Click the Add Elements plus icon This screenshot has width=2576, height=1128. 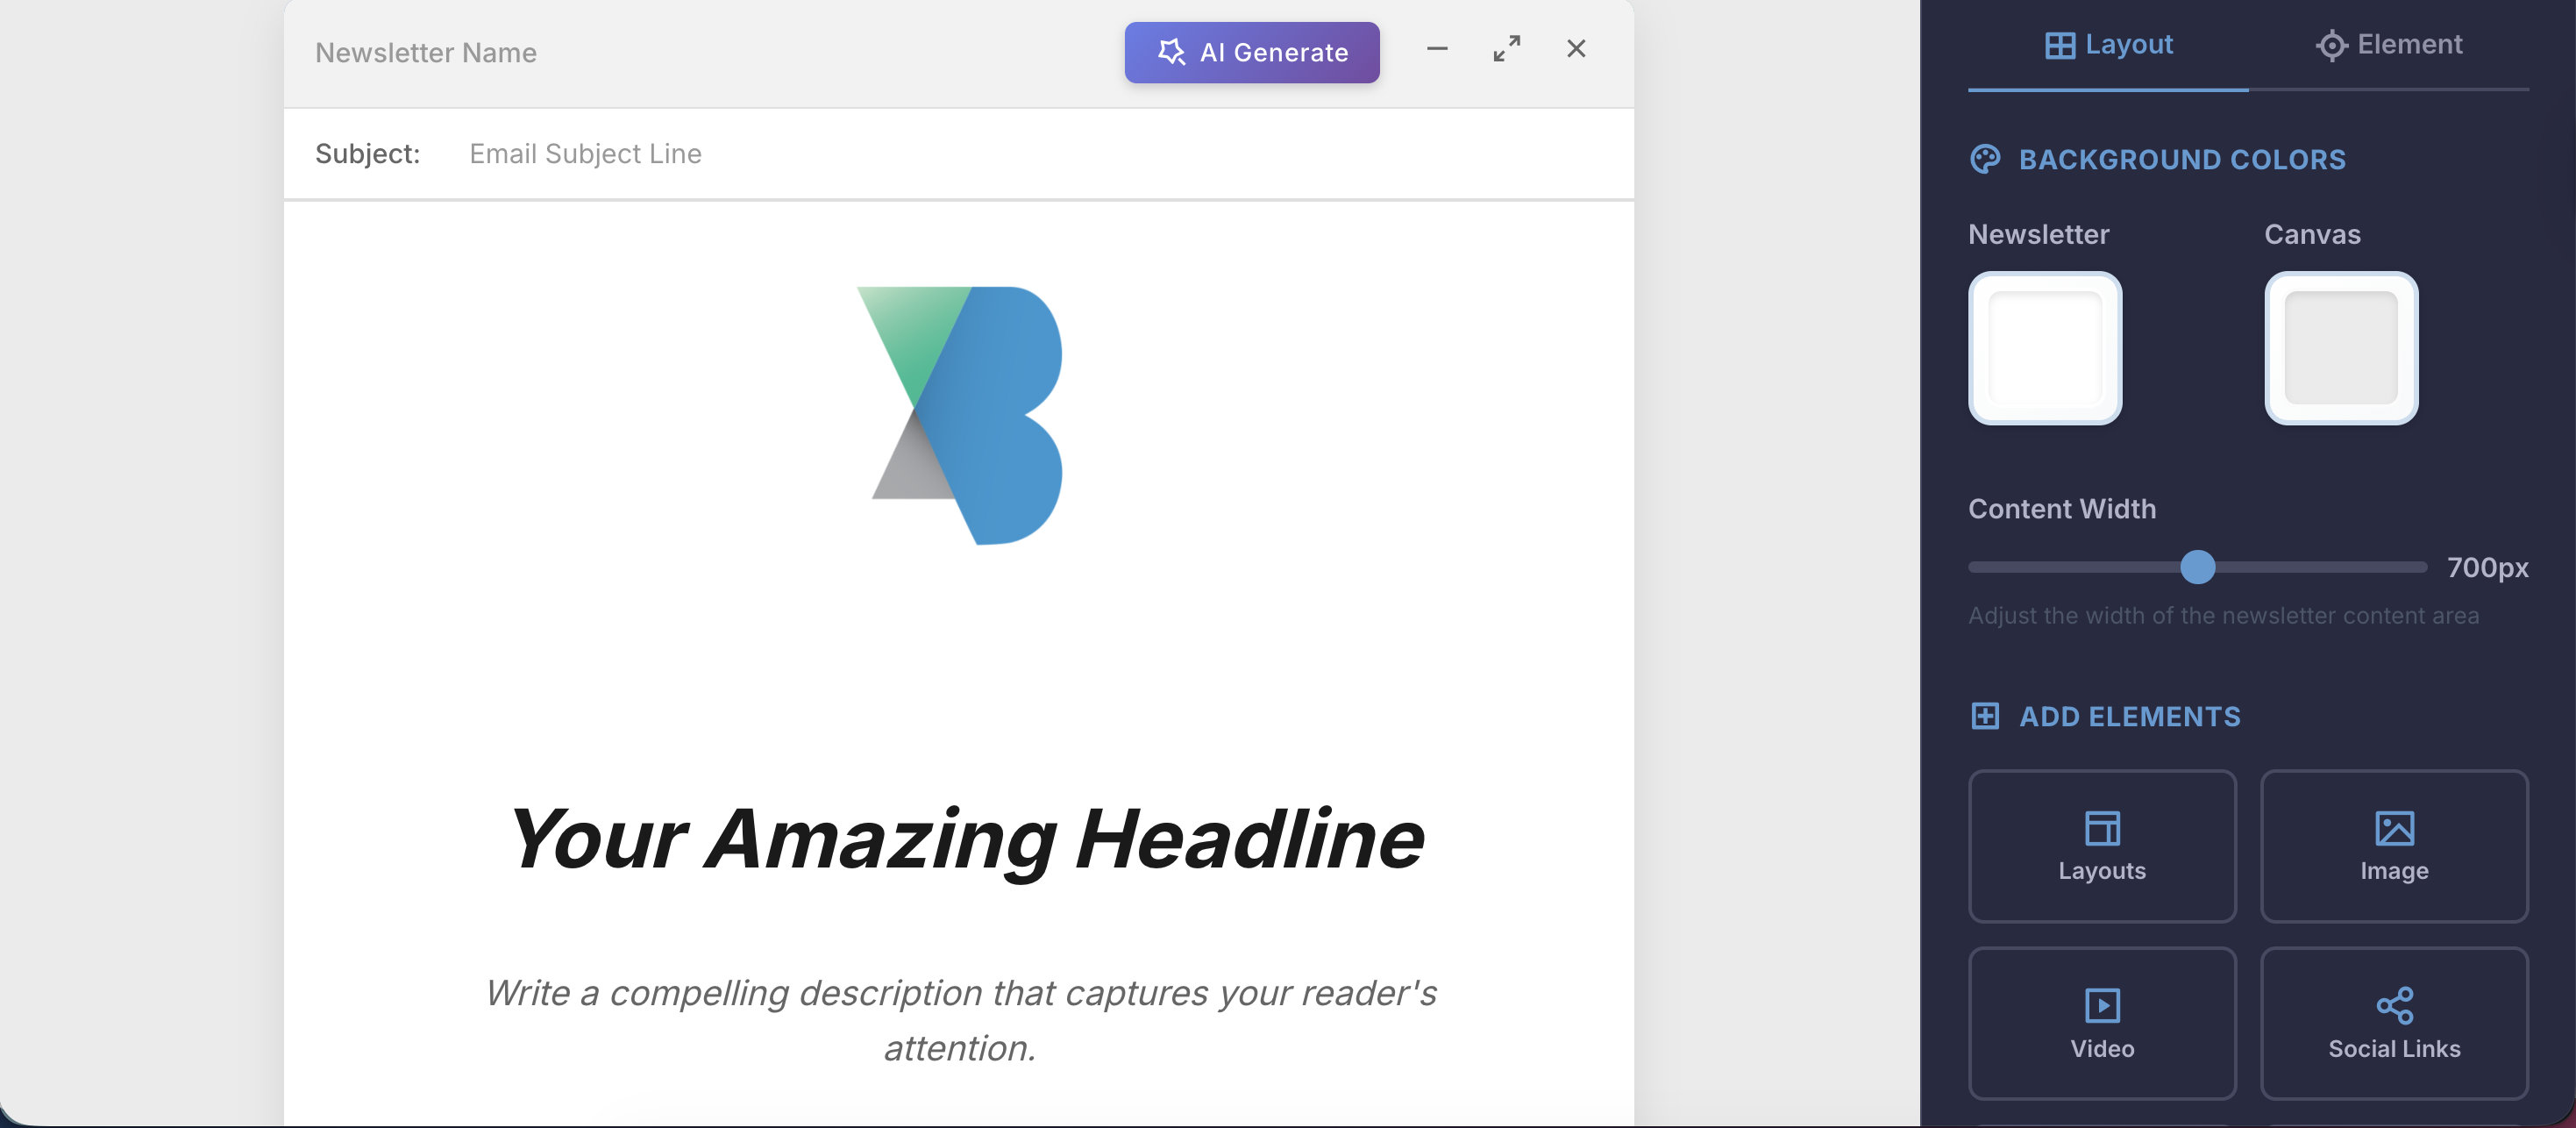click(1985, 716)
